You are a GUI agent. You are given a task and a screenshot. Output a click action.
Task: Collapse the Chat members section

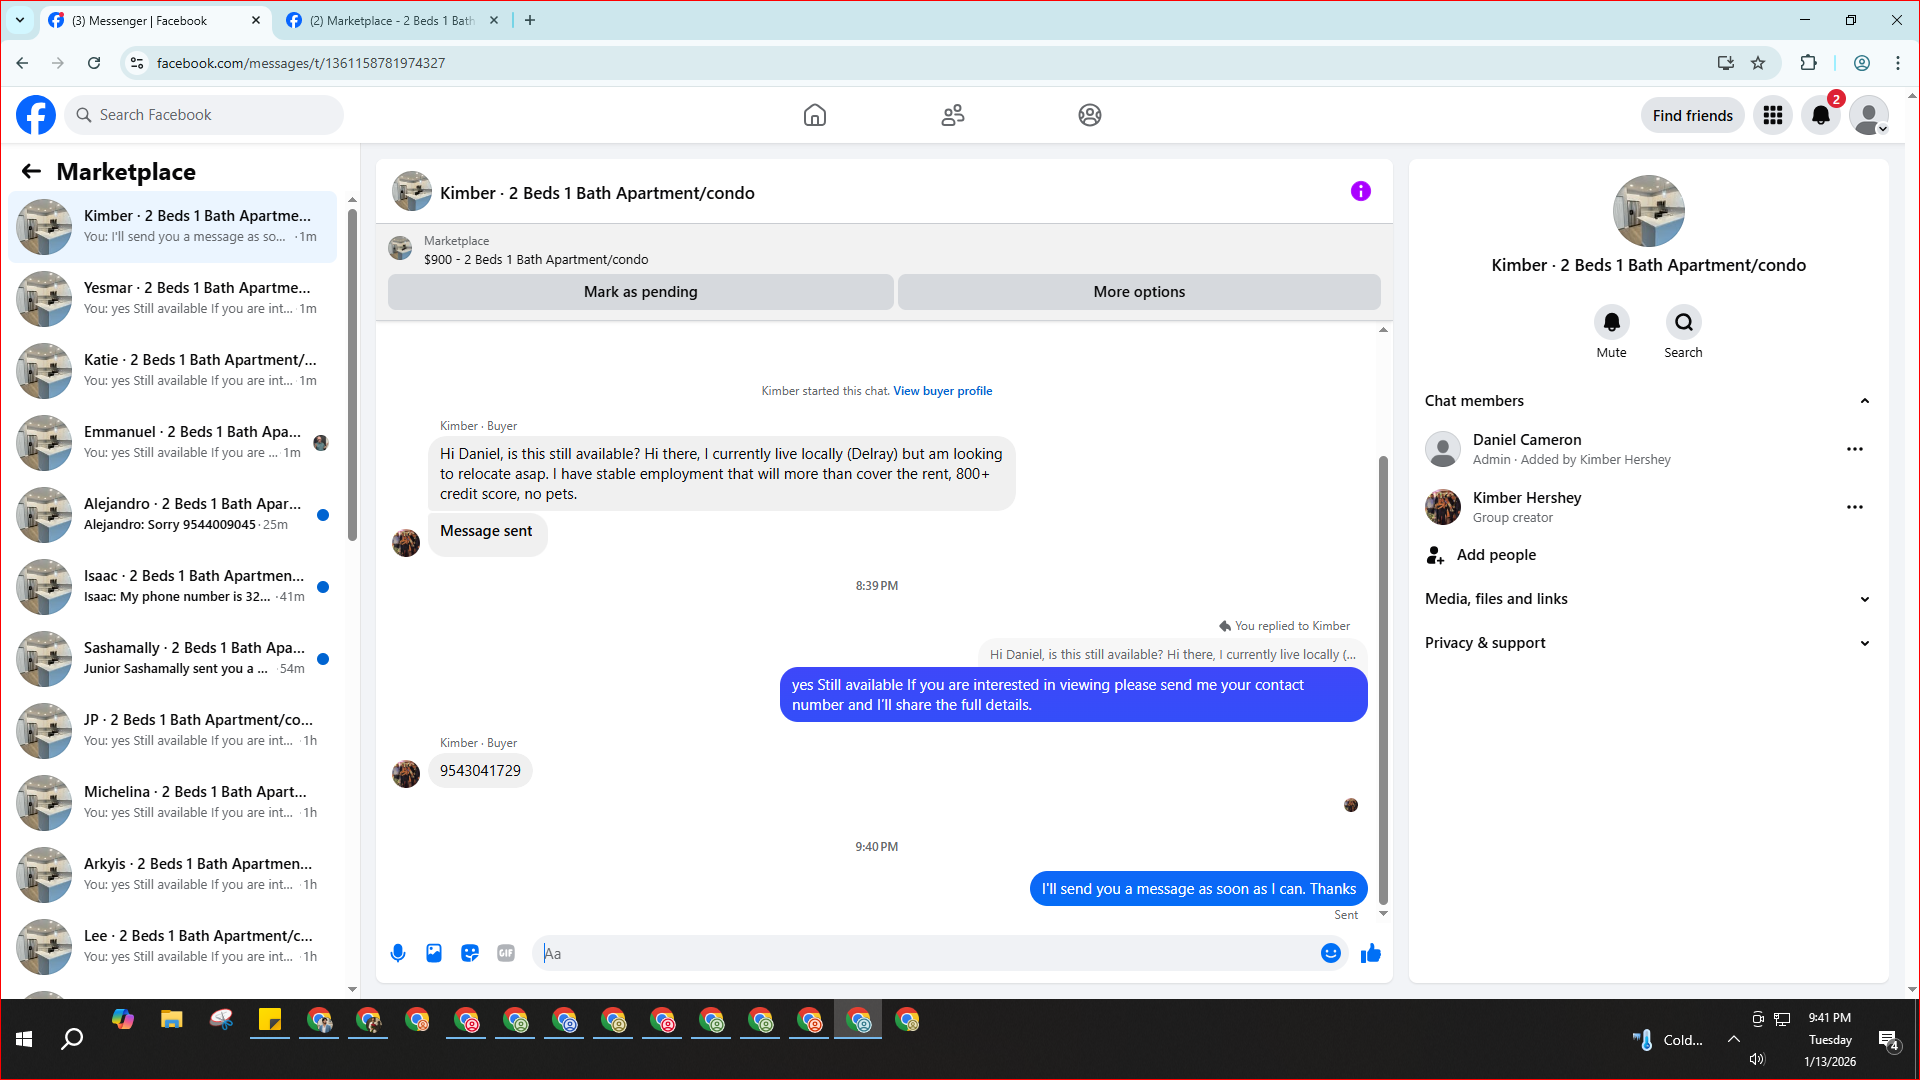tap(1864, 401)
